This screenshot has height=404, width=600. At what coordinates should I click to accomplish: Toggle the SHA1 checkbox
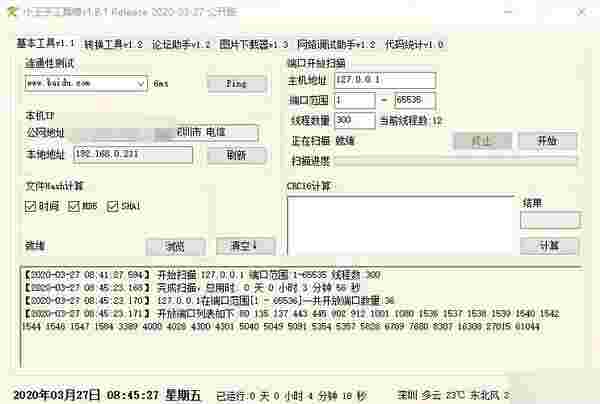pyautogui.click(x=124, y=206)
